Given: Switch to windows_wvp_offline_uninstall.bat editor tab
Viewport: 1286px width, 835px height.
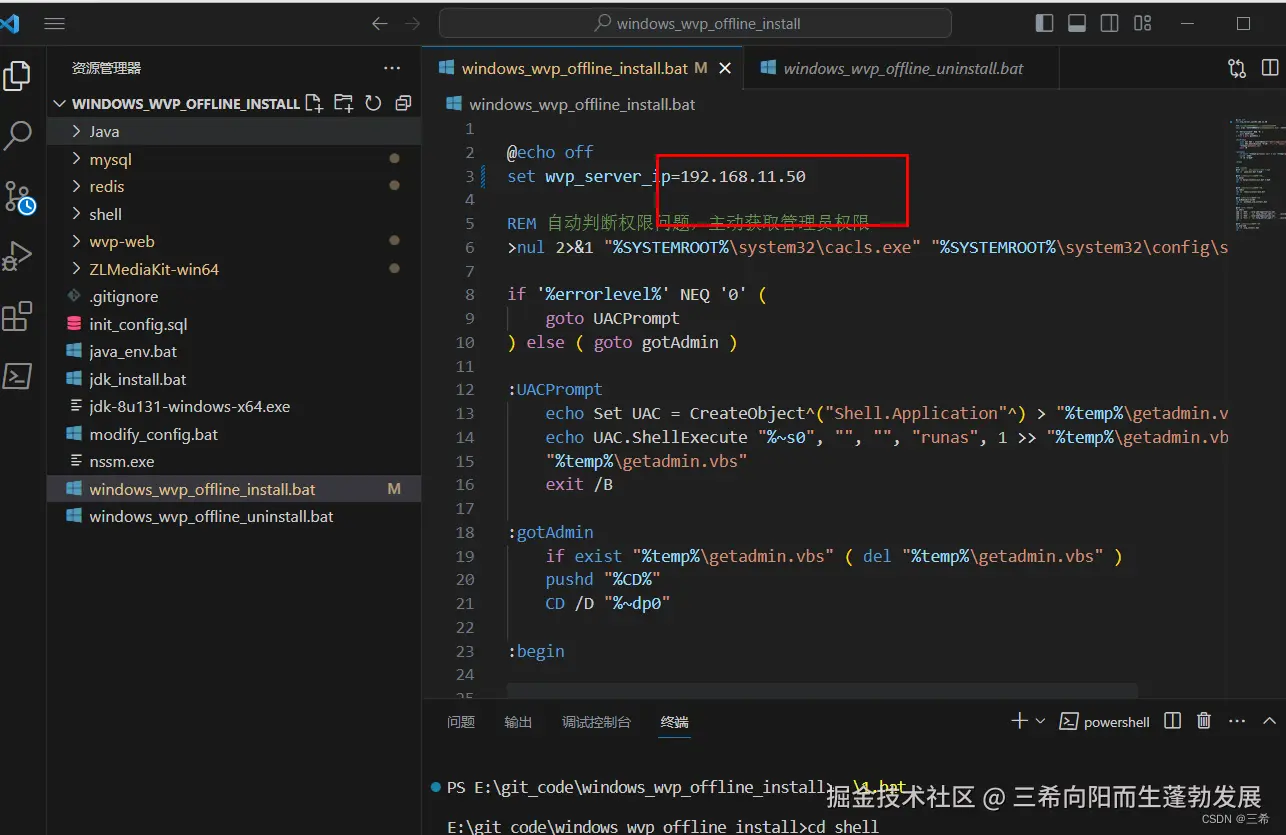Looking at the screenshot, I should coord(902,68).
